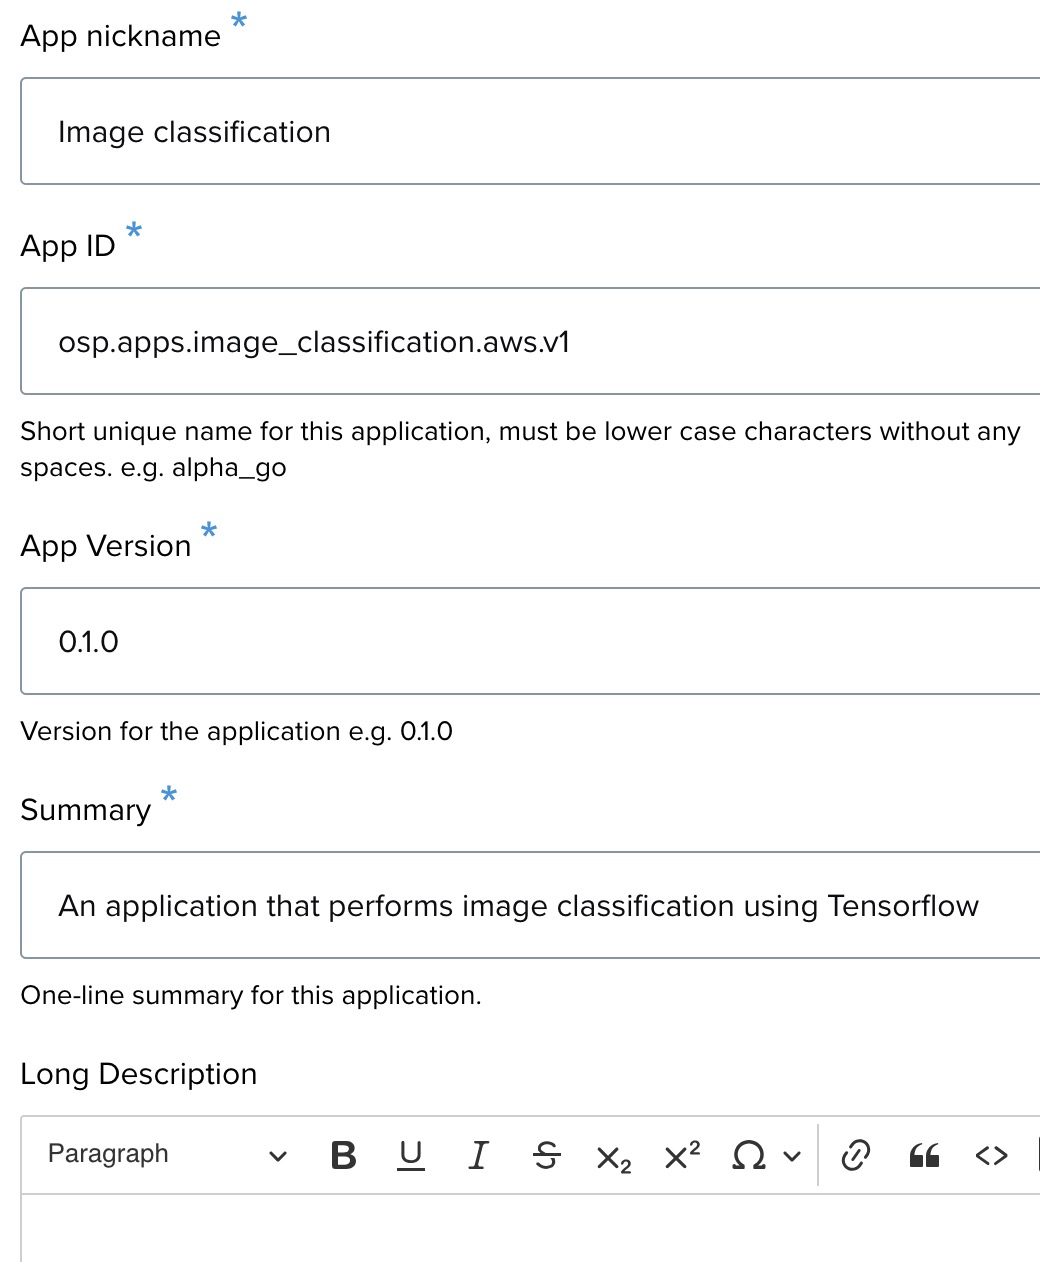Insert code using angle brackets icon
The image size is (1040, 1262).
pyautogui.click(x=991, y=1156)
